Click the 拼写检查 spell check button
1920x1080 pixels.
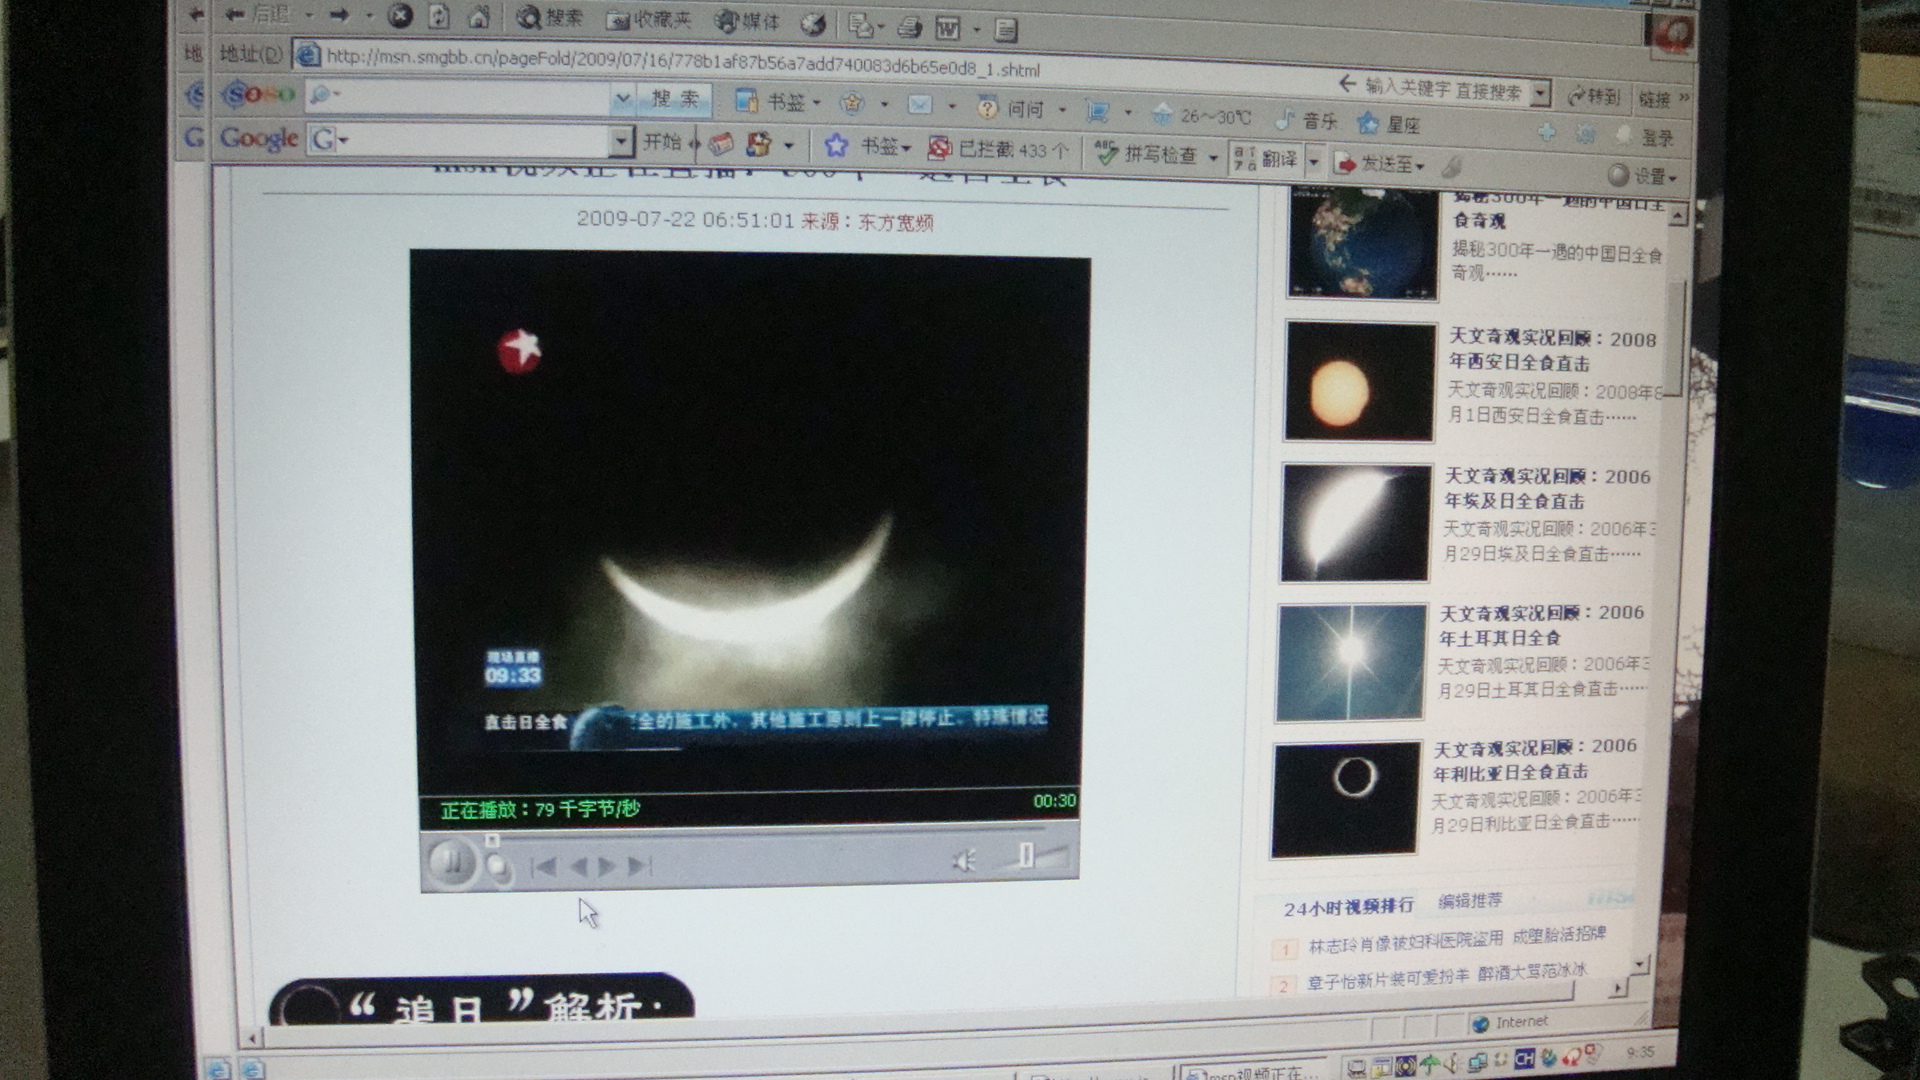[1147, 153]
